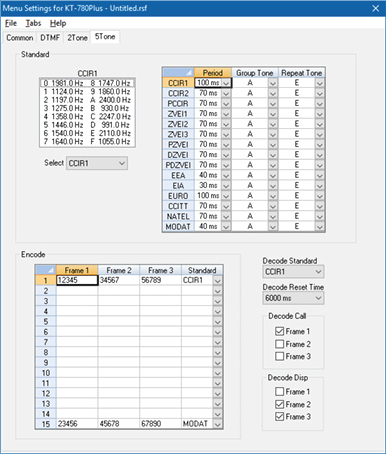Viewport: 386px width, 454px height.
Task: Select the MODAT row header
Action: pos(178,227)
